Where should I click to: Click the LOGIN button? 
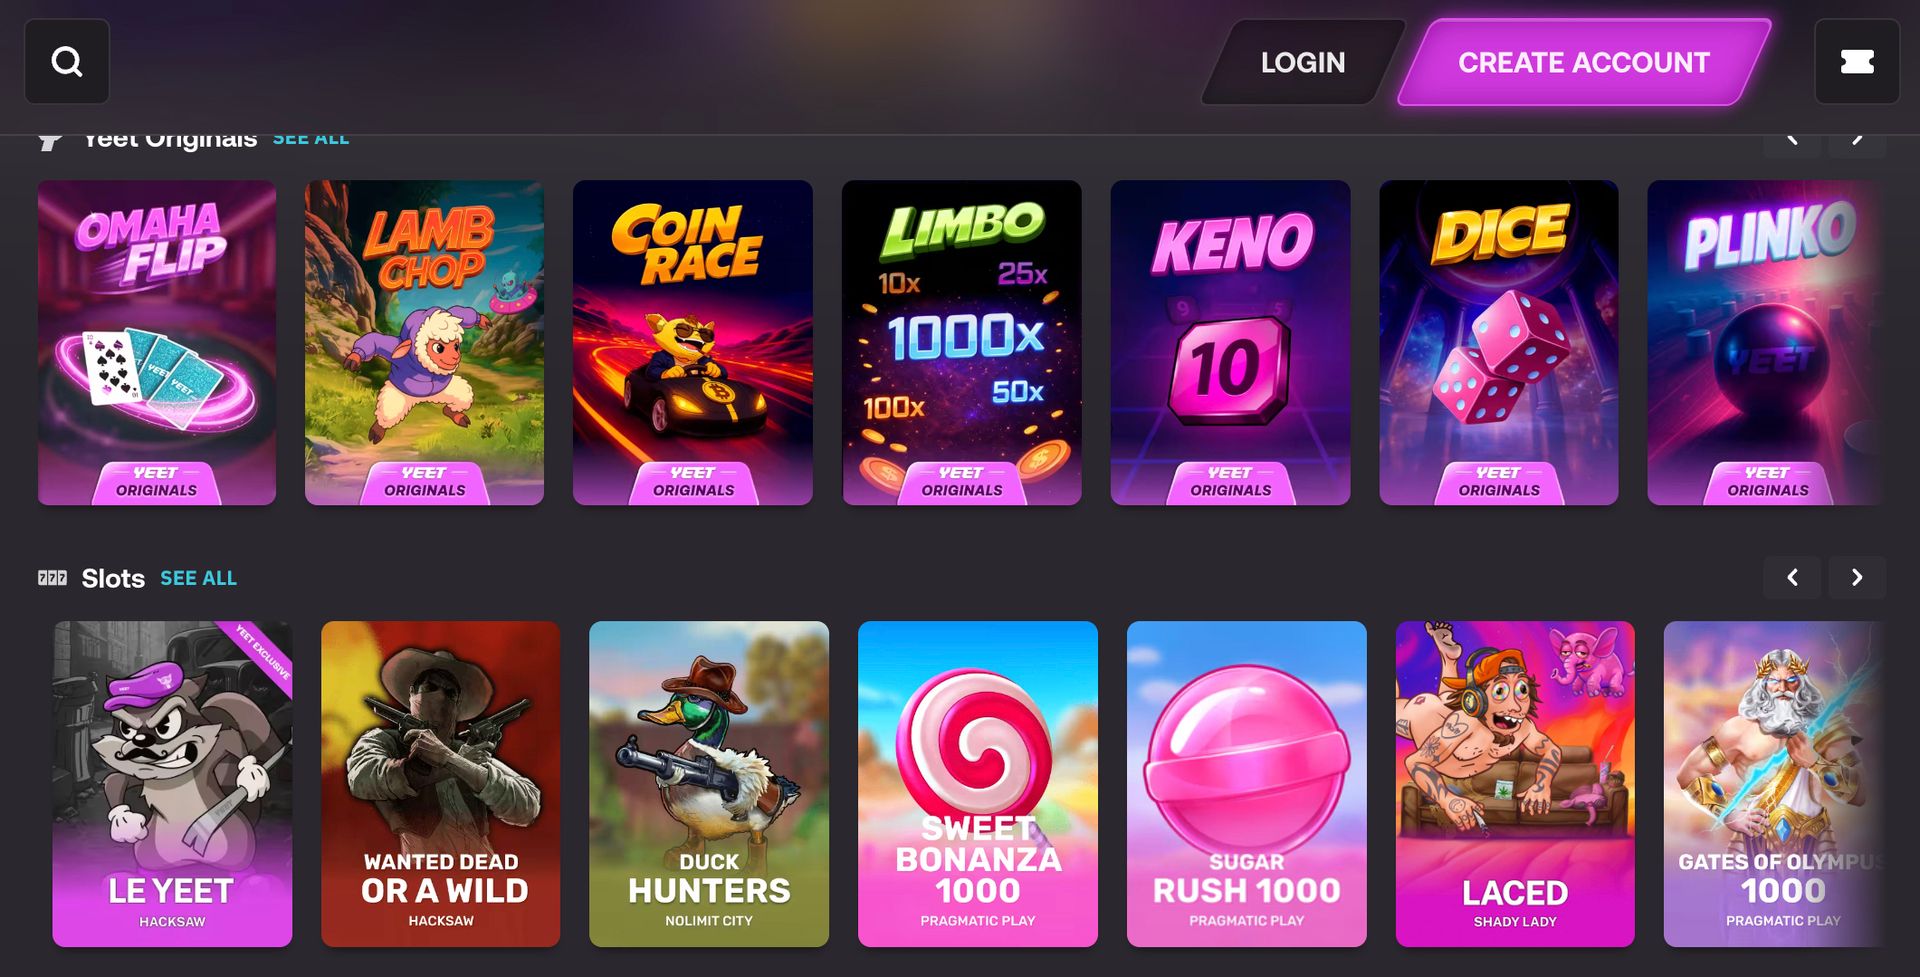click(1302, 62)
